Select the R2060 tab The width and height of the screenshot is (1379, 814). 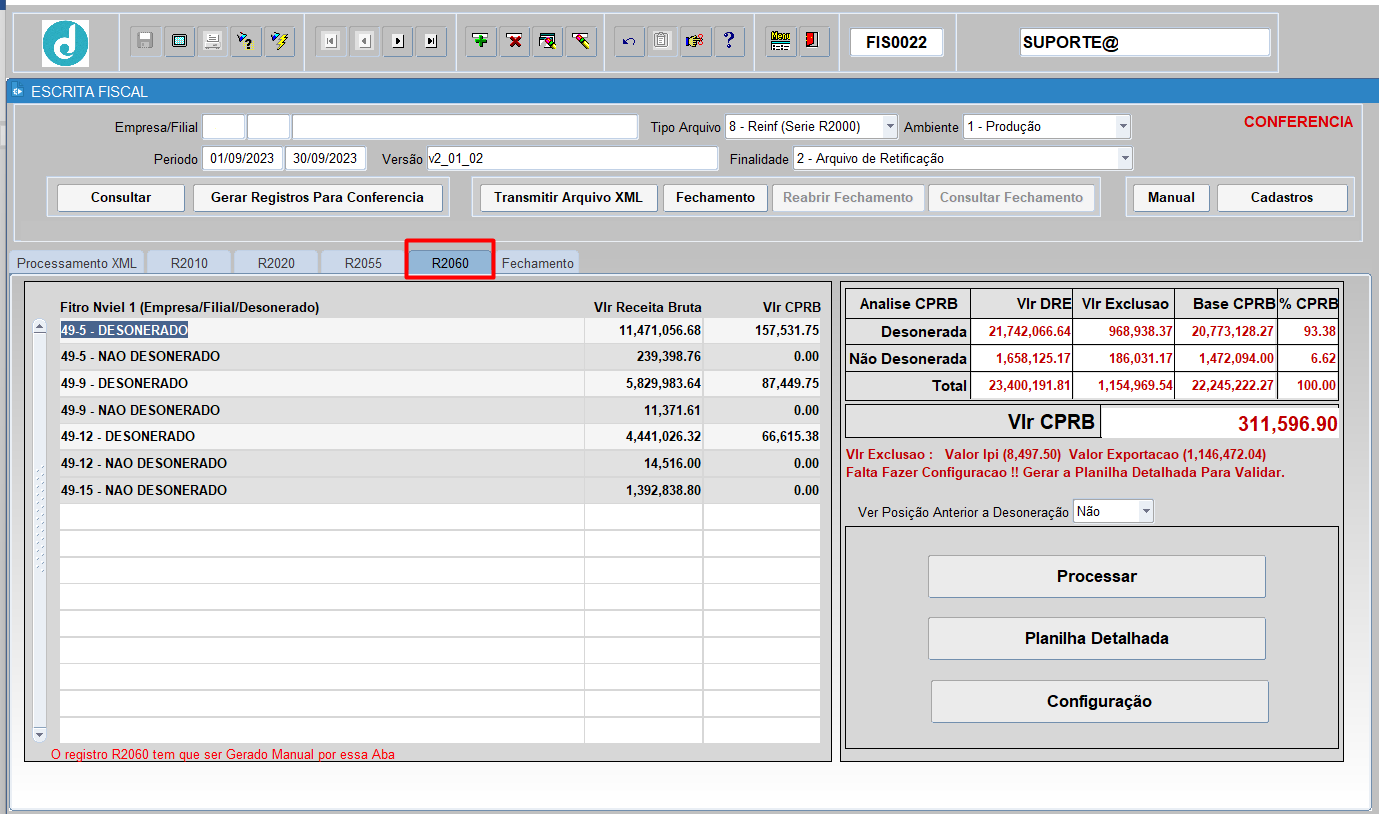point(450,263)
